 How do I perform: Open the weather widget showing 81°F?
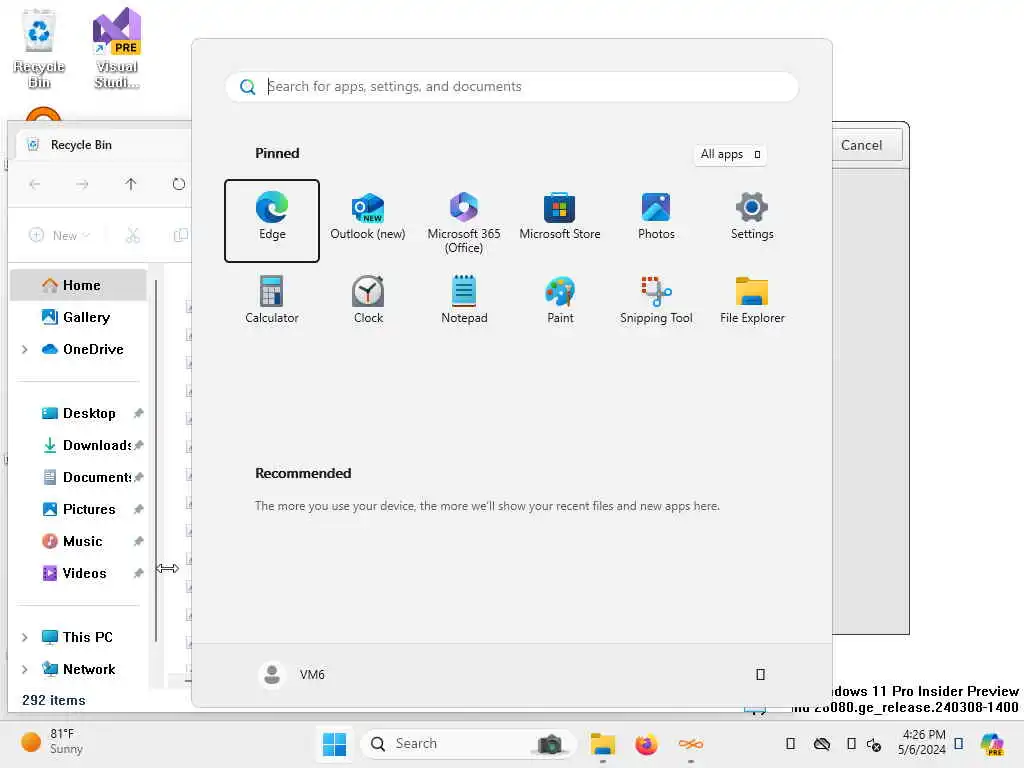tap(53, 742)
